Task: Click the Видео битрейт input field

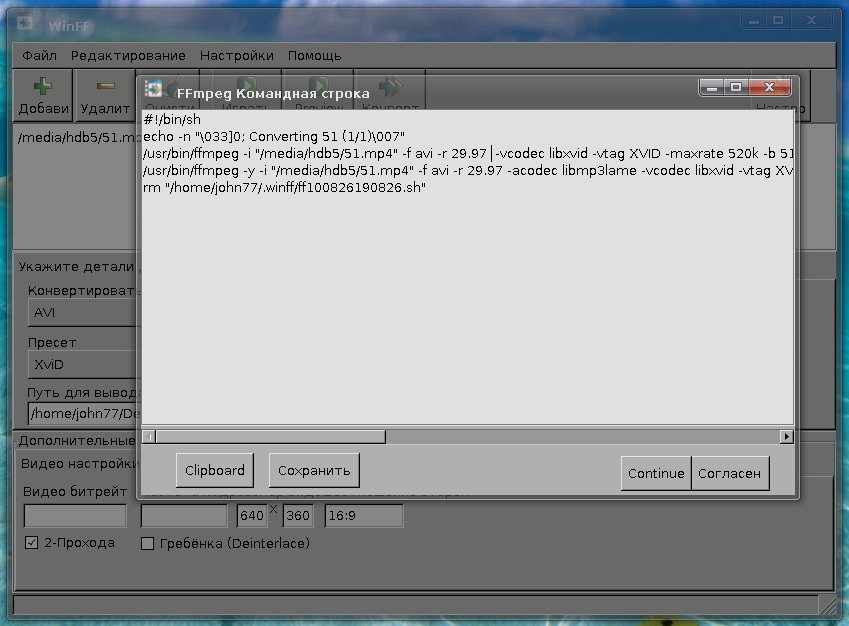Action: click(x=75, y=516)
